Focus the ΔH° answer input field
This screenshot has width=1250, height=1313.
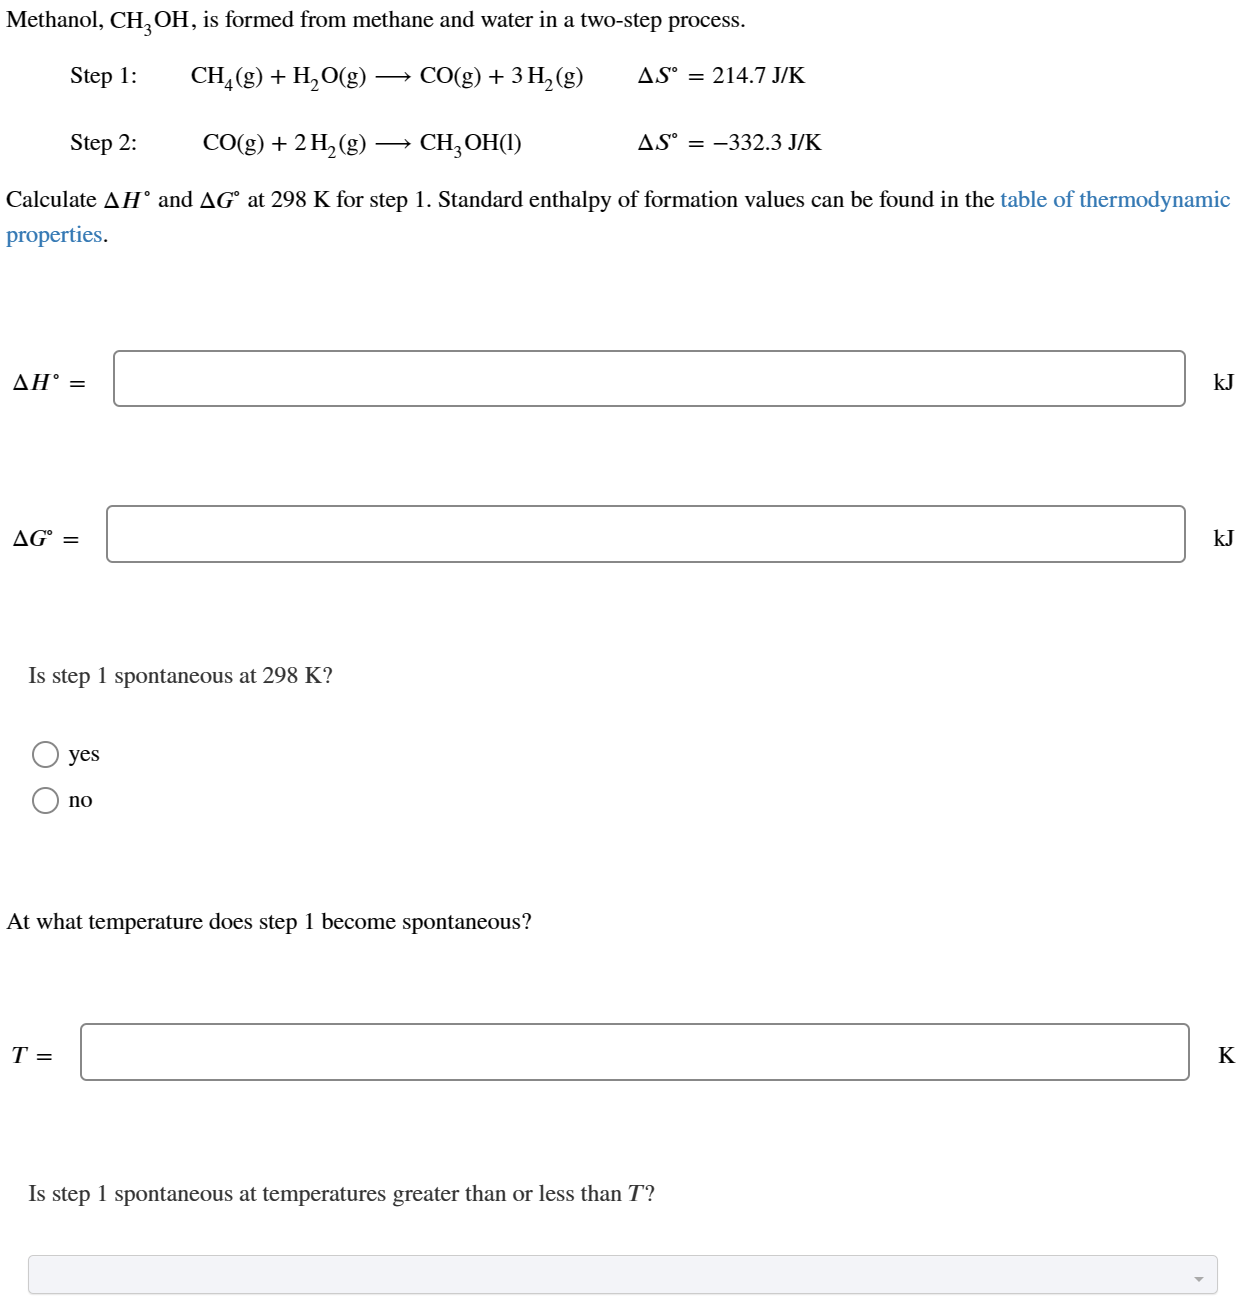pyautogui.click(x=648, y=379)
